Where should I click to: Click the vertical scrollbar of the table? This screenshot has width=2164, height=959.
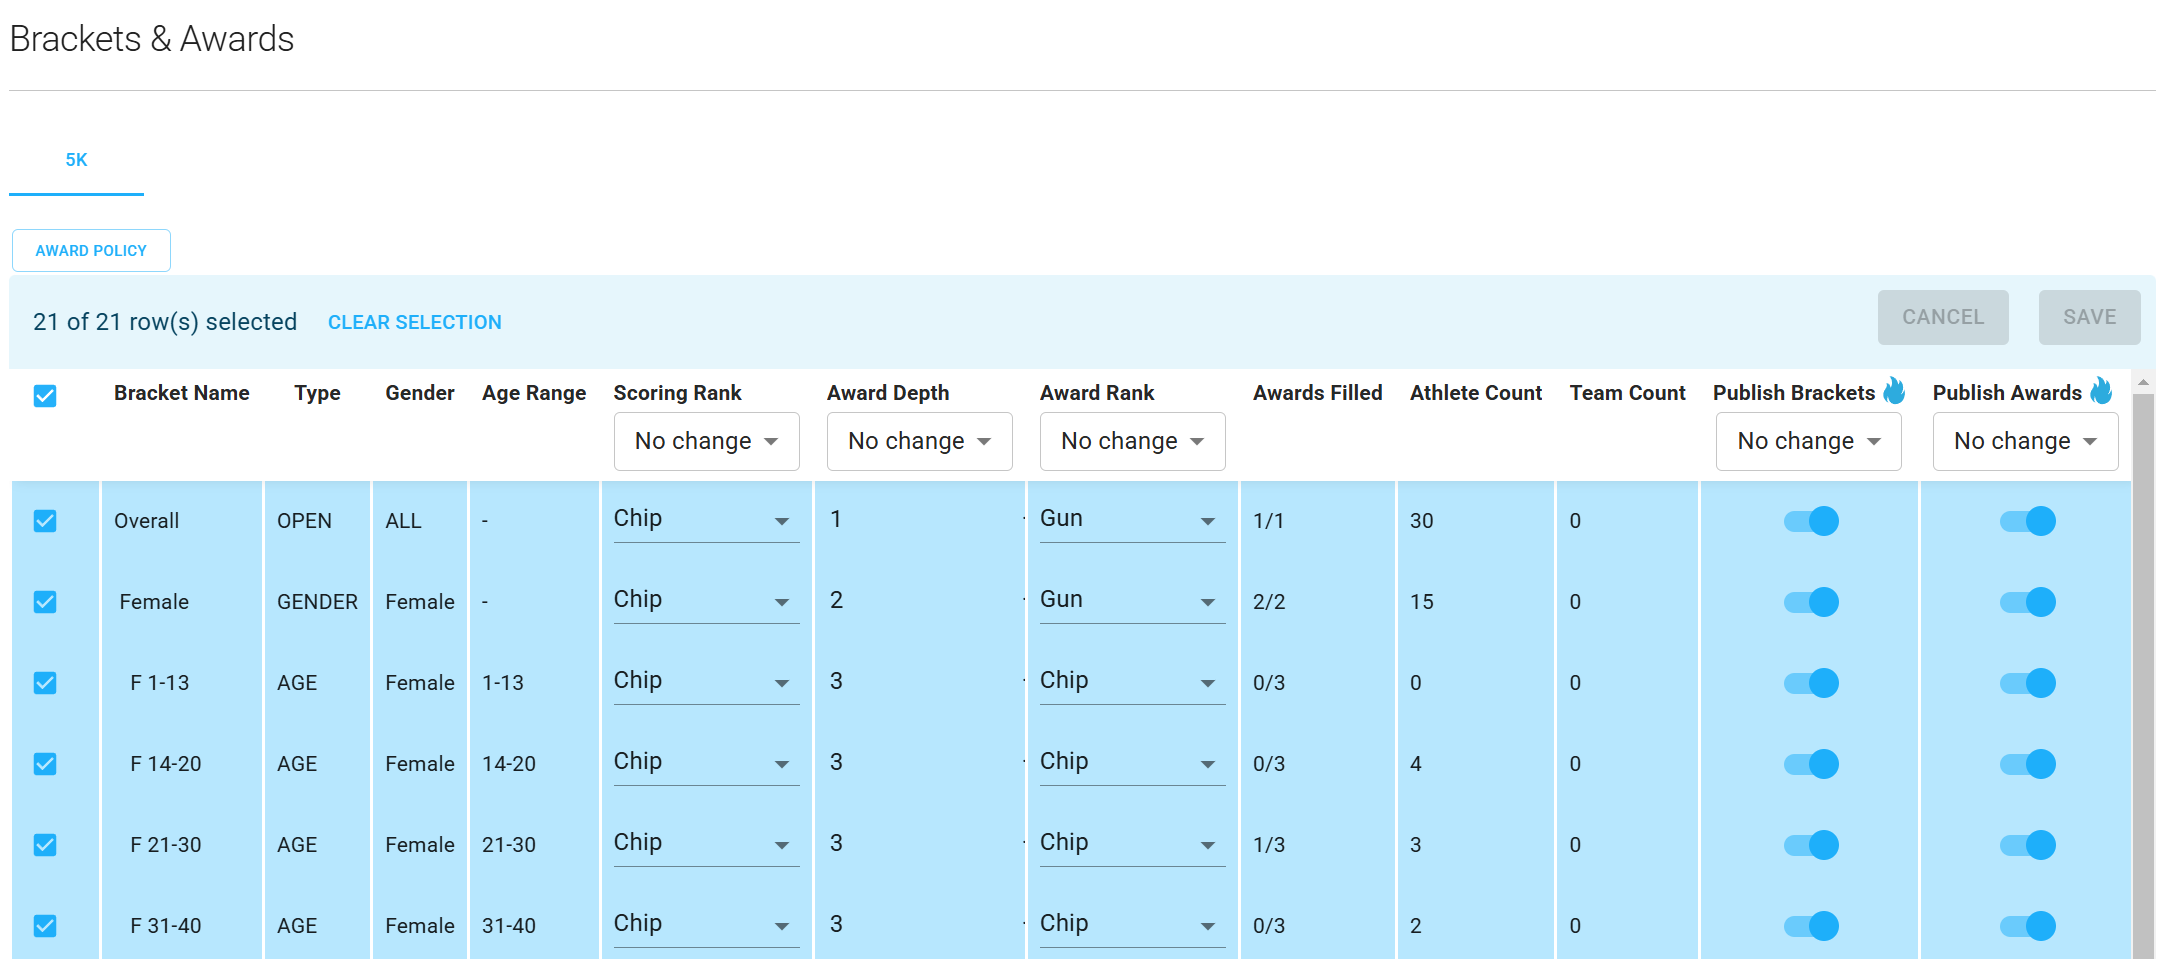(2143, 676)
